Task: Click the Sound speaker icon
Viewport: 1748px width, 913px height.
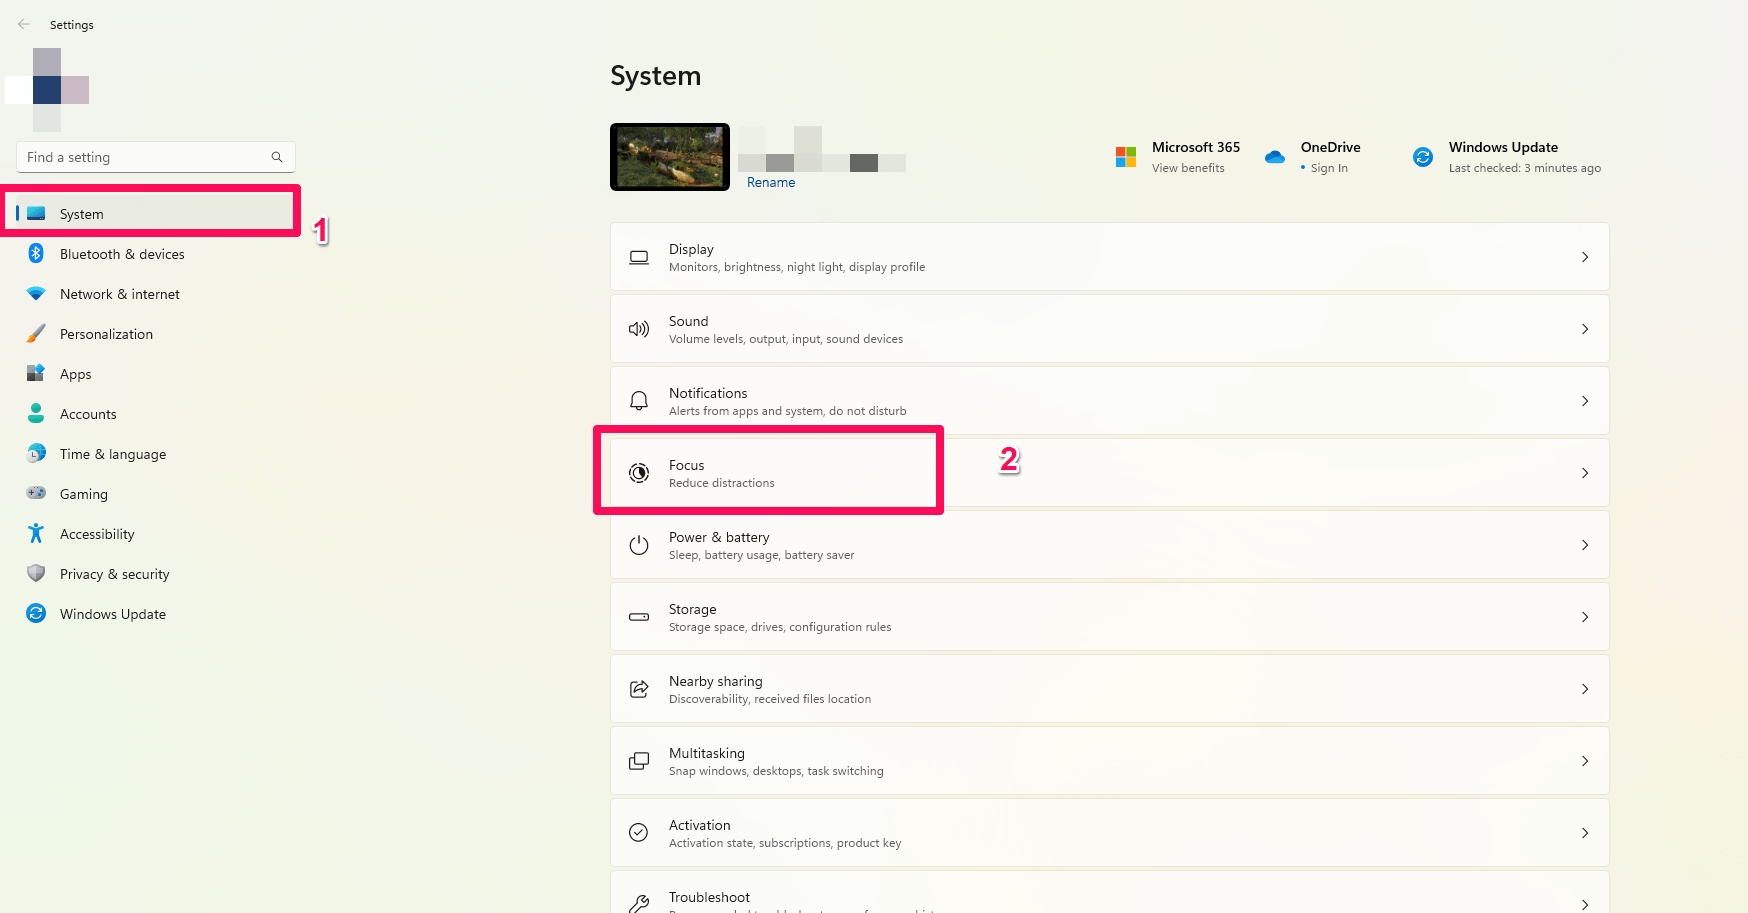Action: click(x=639, y=329)
